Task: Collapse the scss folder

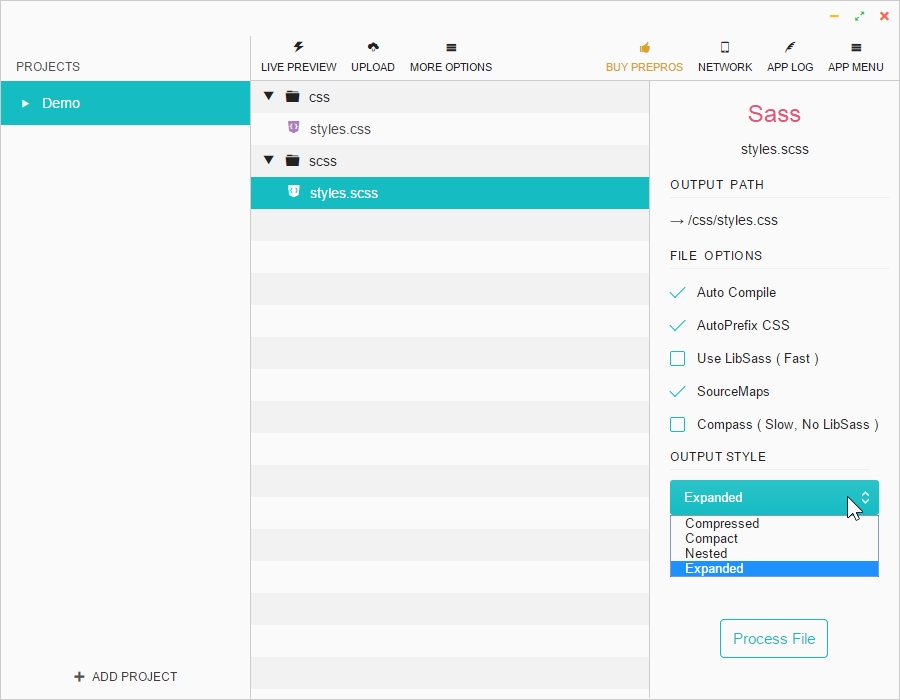Action: 268,160
